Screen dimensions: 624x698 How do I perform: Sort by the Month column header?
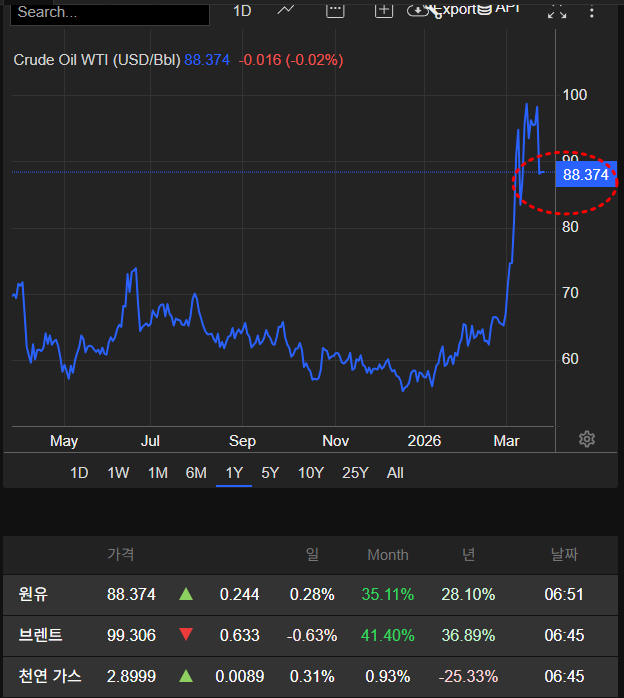(387, 554)
